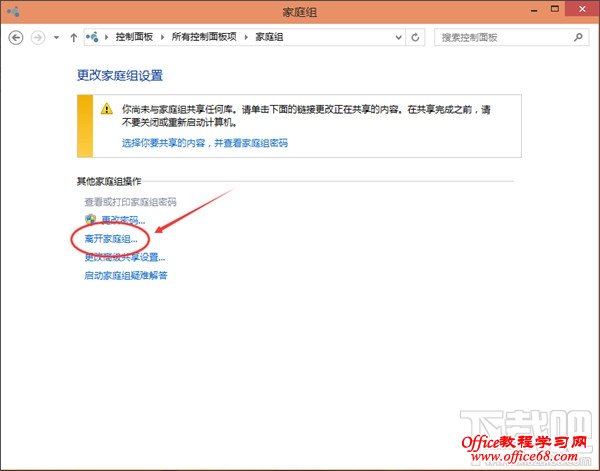Launch 启动家庭组疑难解答 link
600x471 pixels.
[x=126, y=275]
